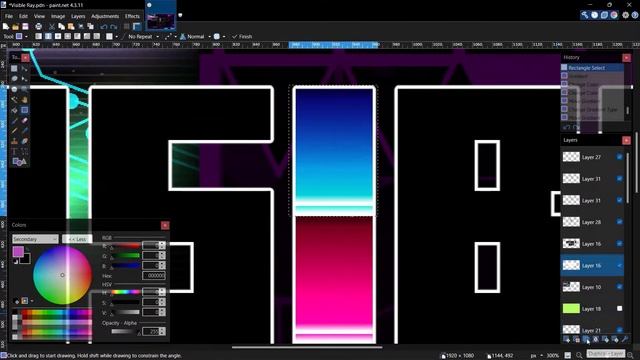Select the Lasso Select tool

[14, 78]
